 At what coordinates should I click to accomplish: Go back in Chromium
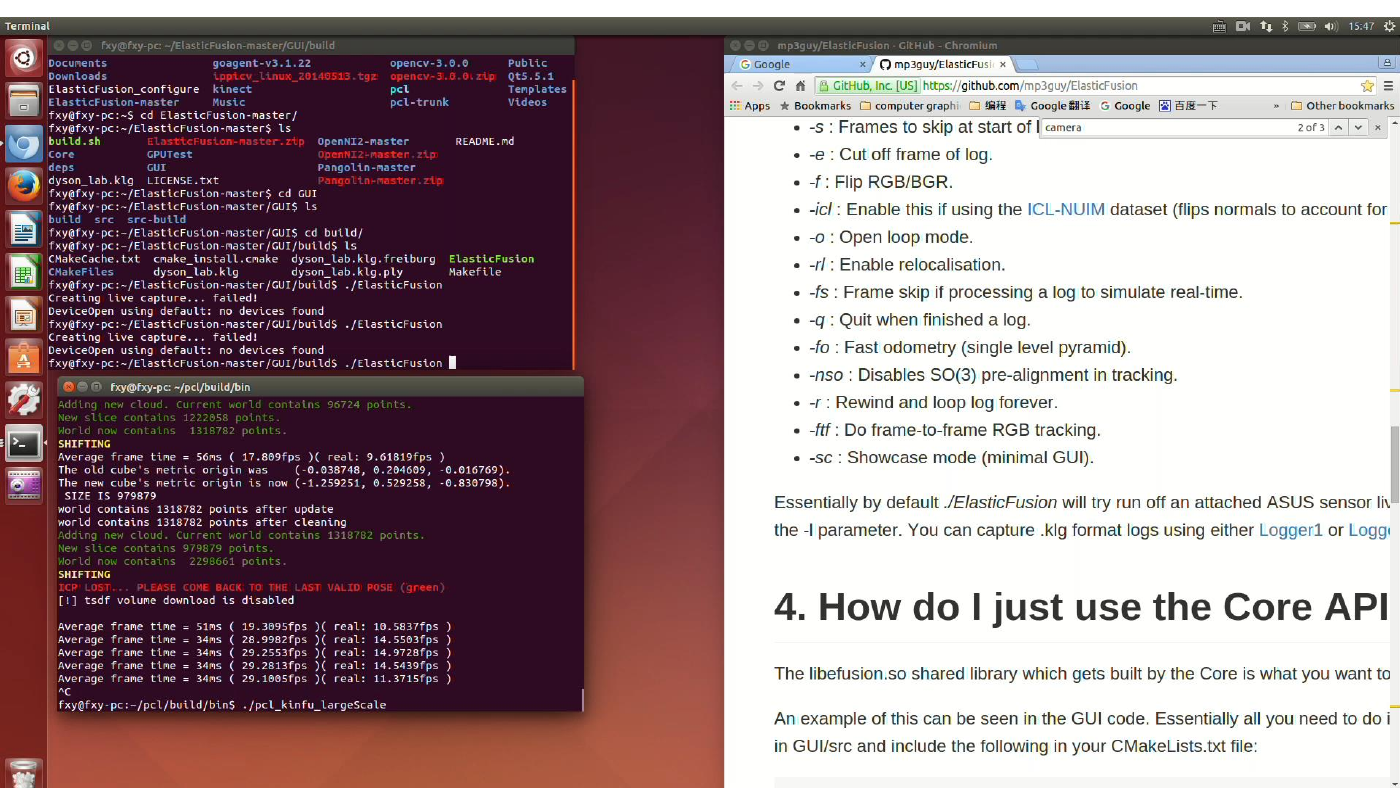738,86
